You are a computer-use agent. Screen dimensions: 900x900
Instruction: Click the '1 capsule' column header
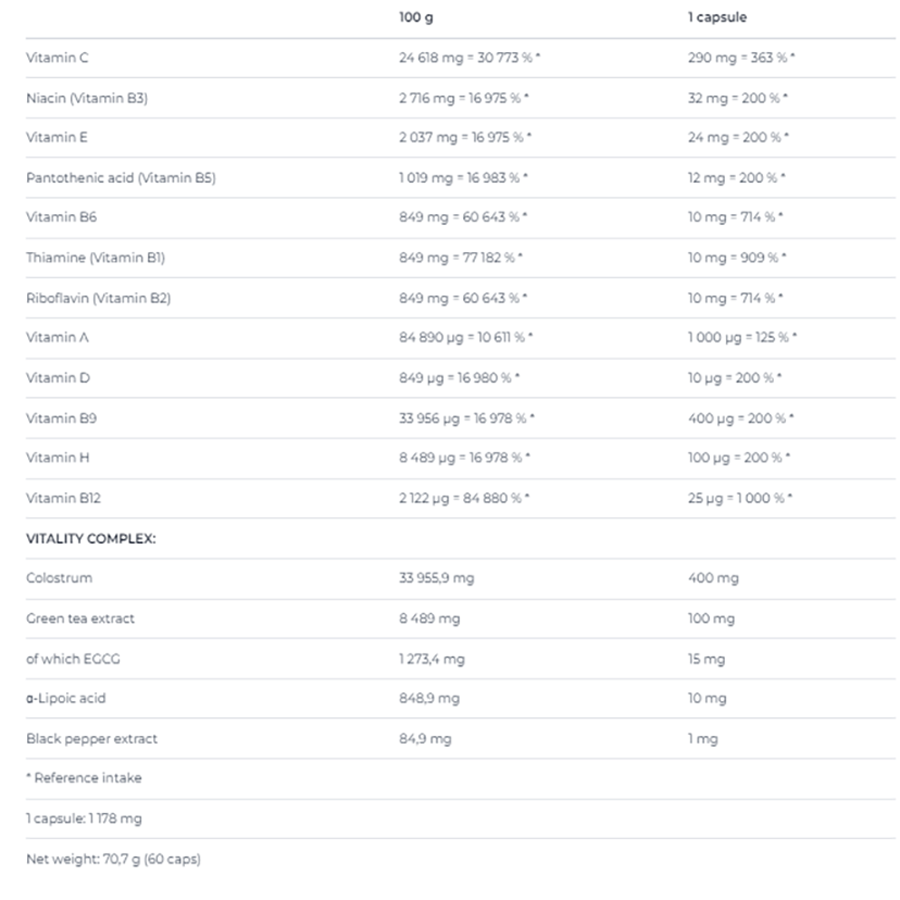click(x=716, y=18)
